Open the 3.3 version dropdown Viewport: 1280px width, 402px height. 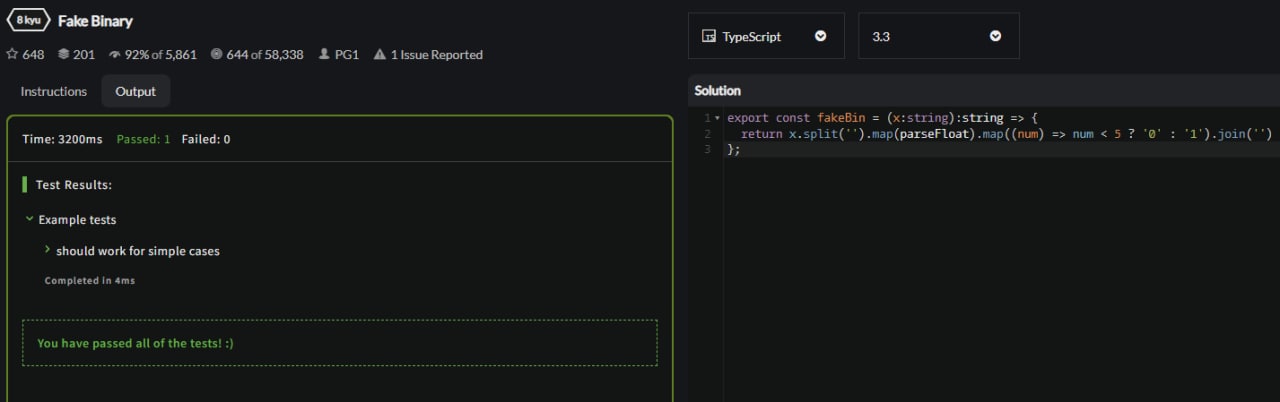939,36
